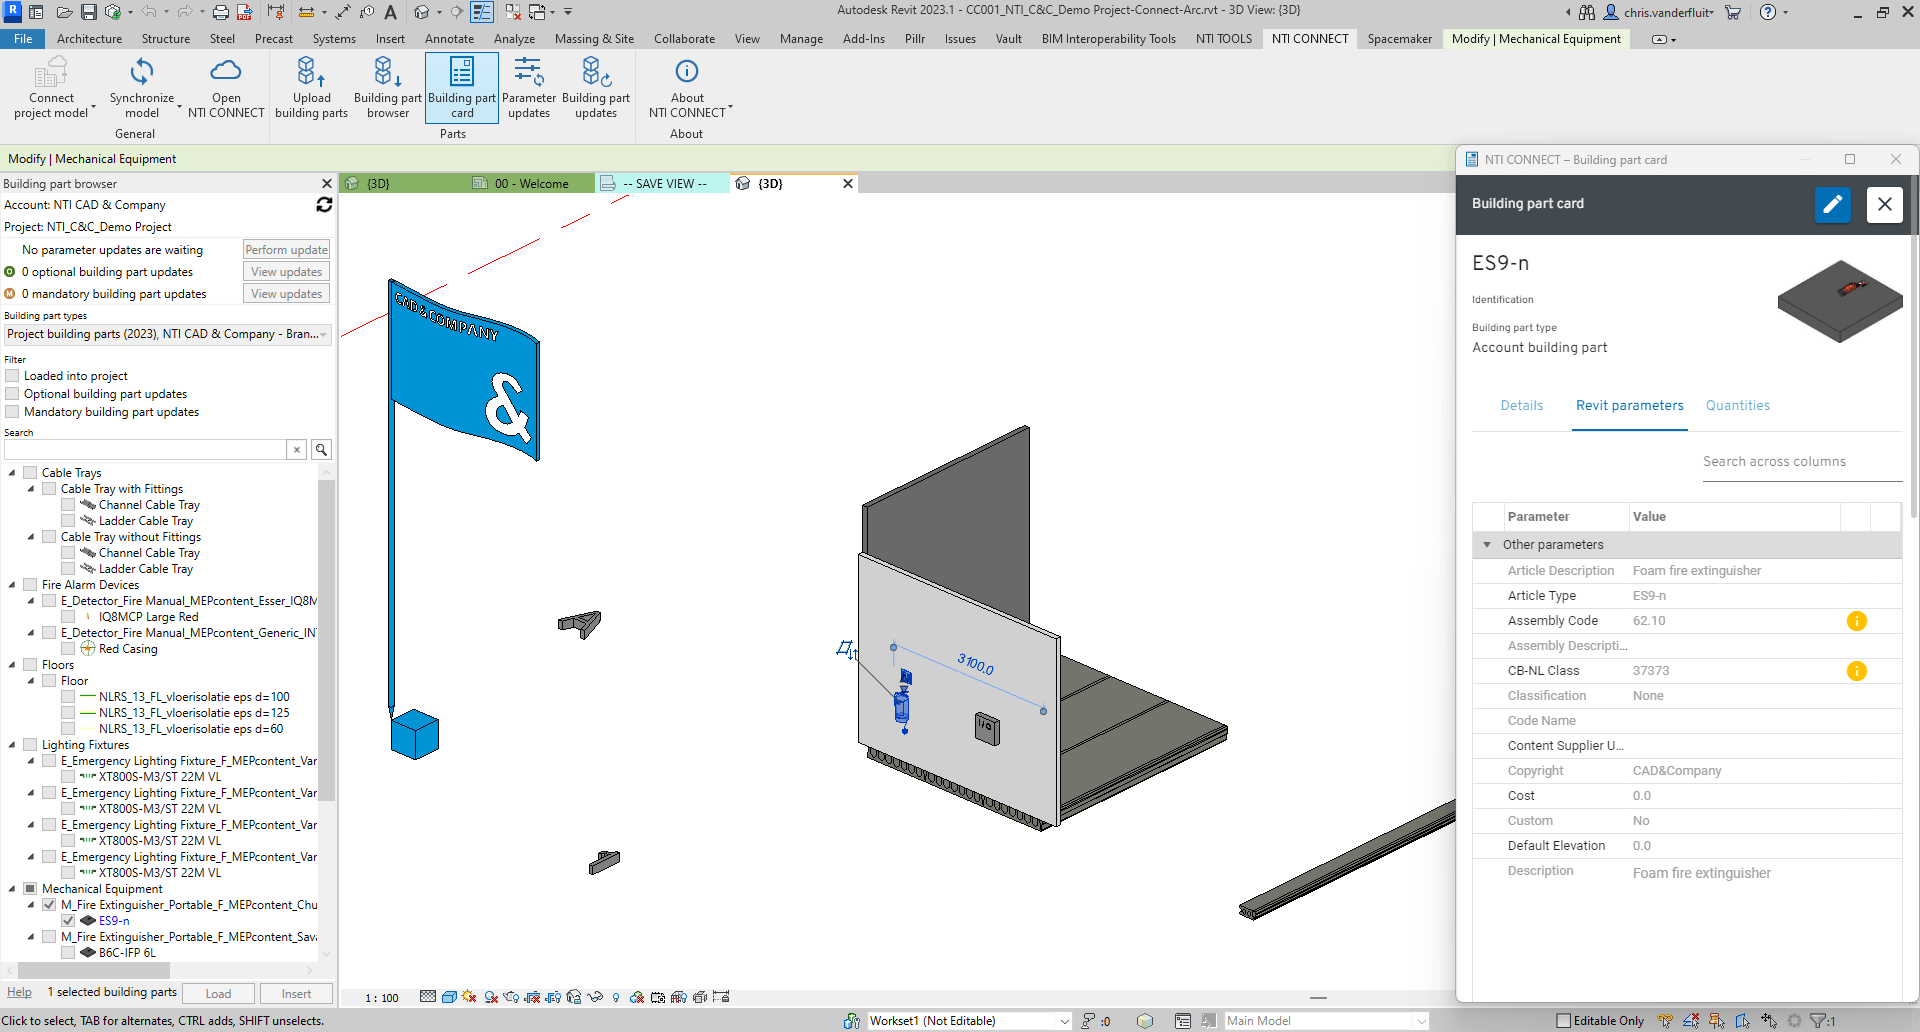
Task: Click Parameter updates icon
Action: point(528,72)
